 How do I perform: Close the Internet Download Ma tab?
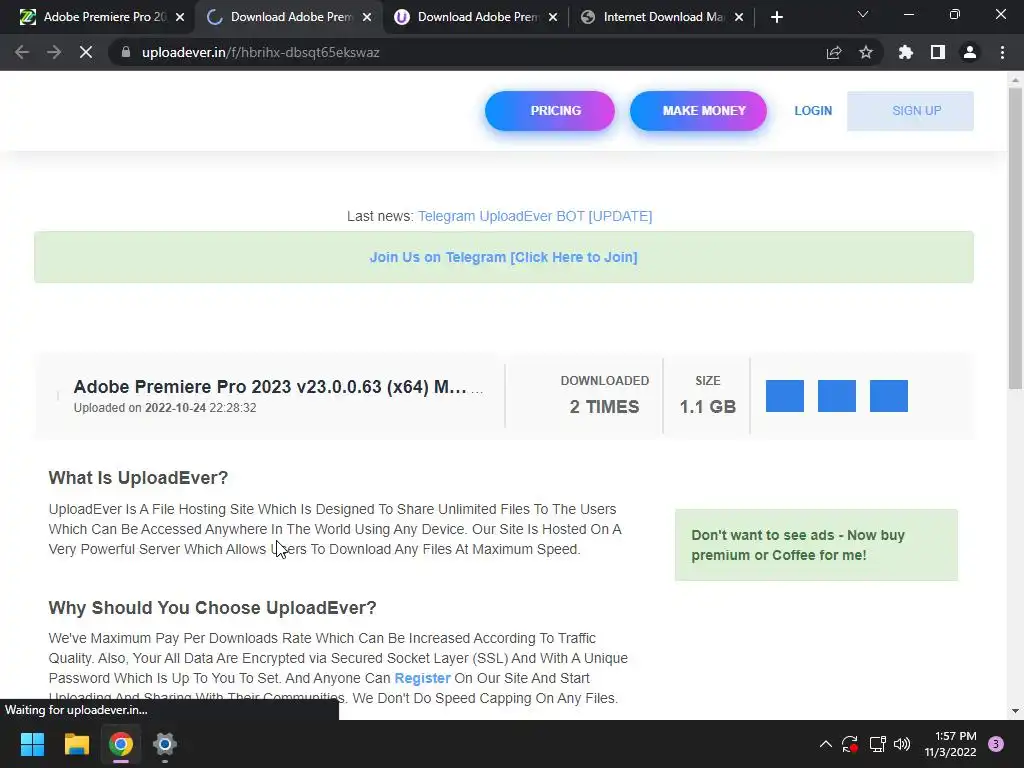pos(739,17)
